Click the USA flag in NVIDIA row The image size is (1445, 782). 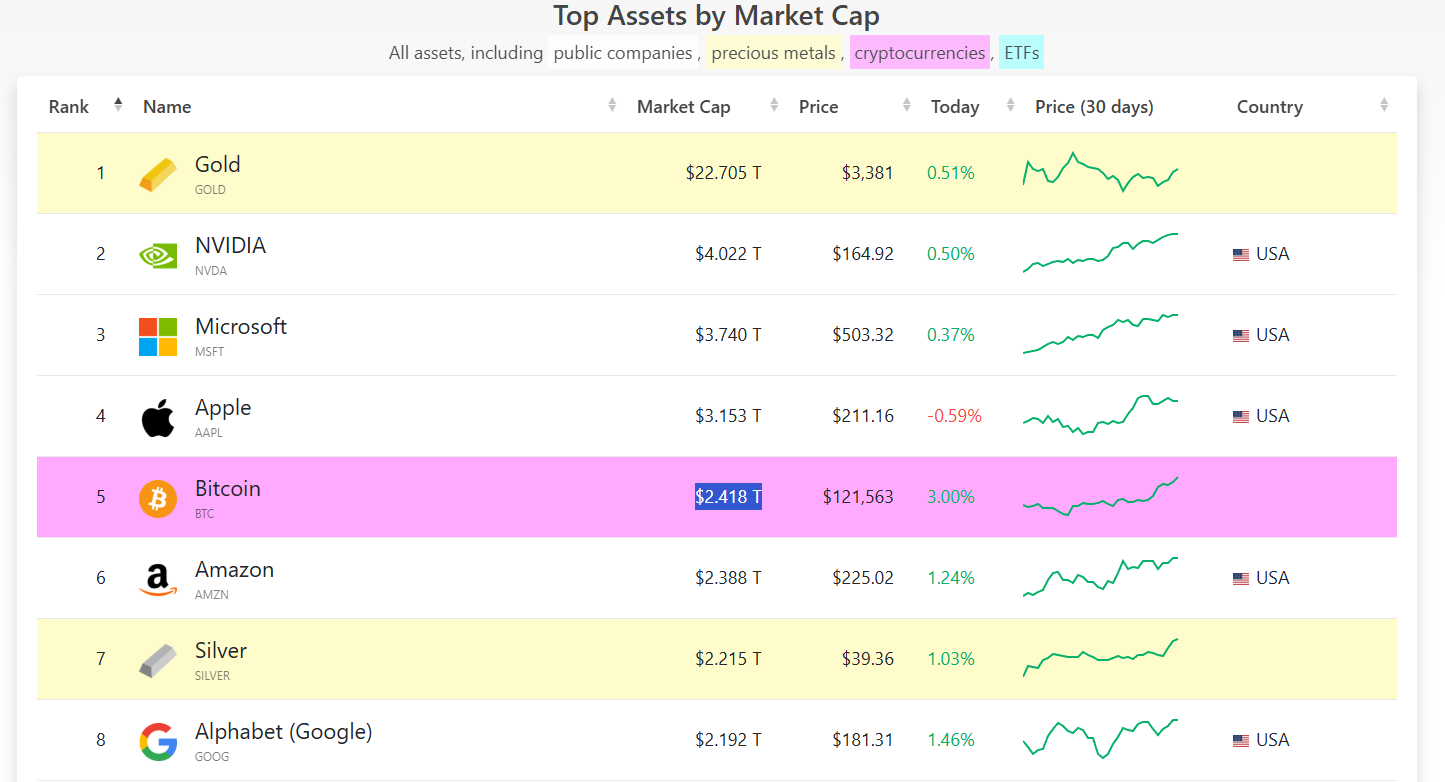[x=1241, y=255]
